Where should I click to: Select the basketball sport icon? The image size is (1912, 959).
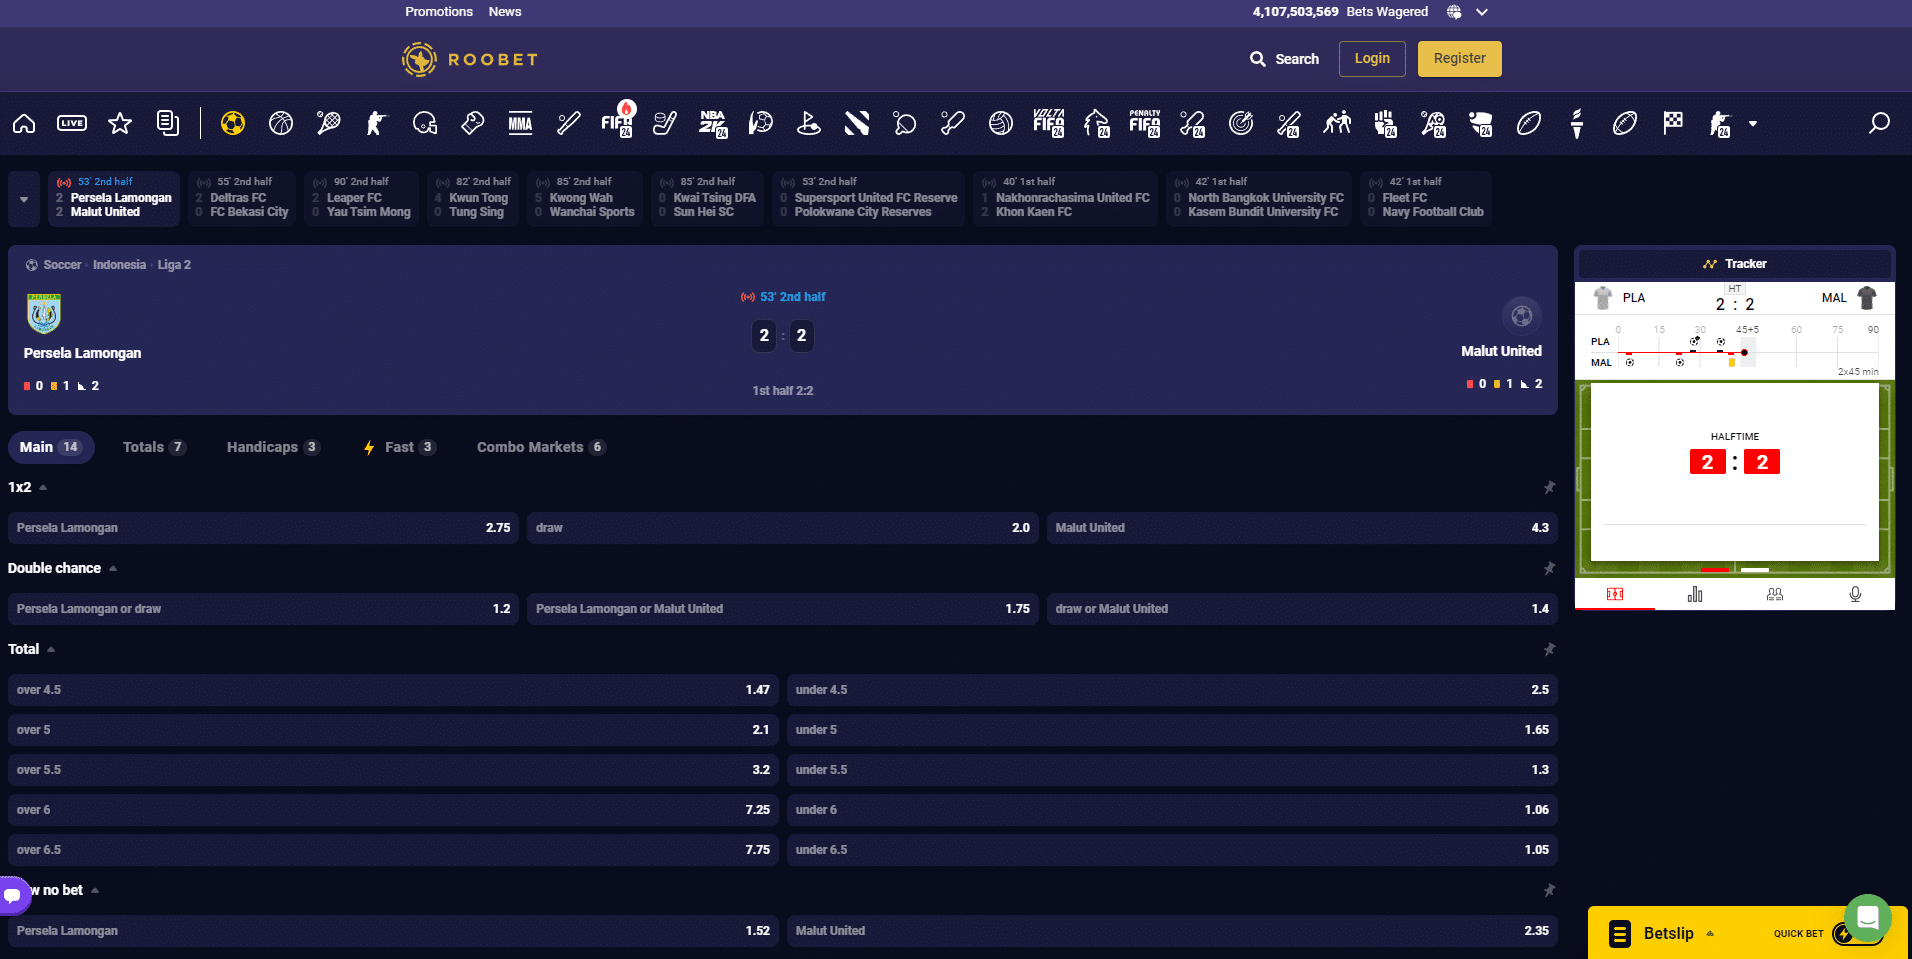281,123
